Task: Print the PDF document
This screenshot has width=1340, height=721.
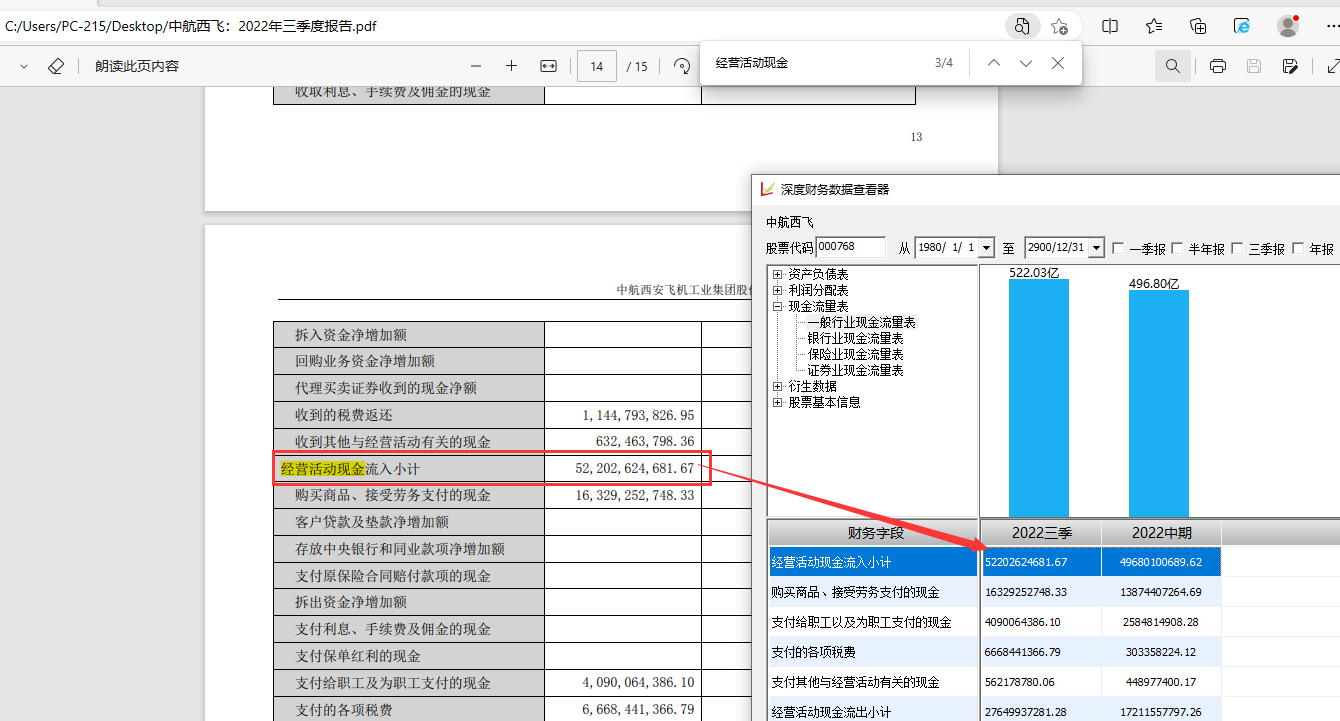Action: [1217, 66]
